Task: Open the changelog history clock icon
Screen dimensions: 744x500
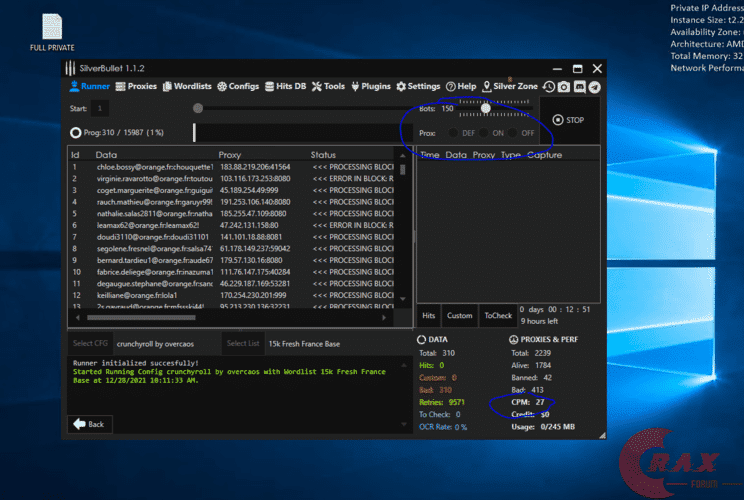Action: [547, 87]
